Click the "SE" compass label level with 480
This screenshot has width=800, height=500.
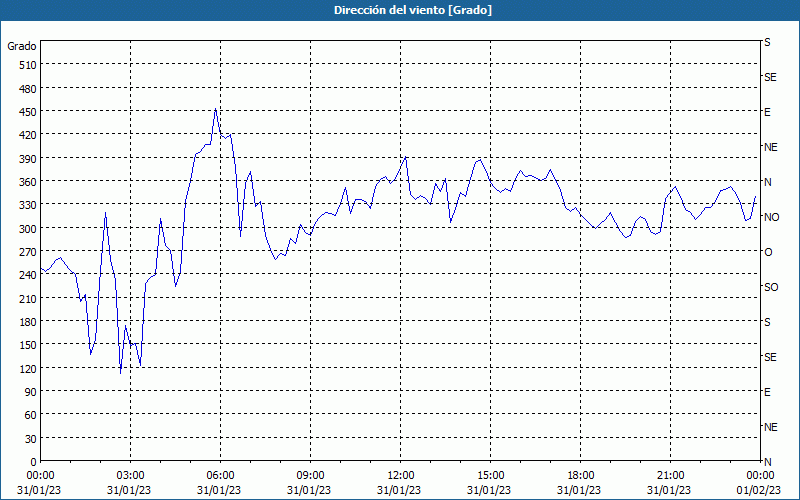tap(770, 77)
